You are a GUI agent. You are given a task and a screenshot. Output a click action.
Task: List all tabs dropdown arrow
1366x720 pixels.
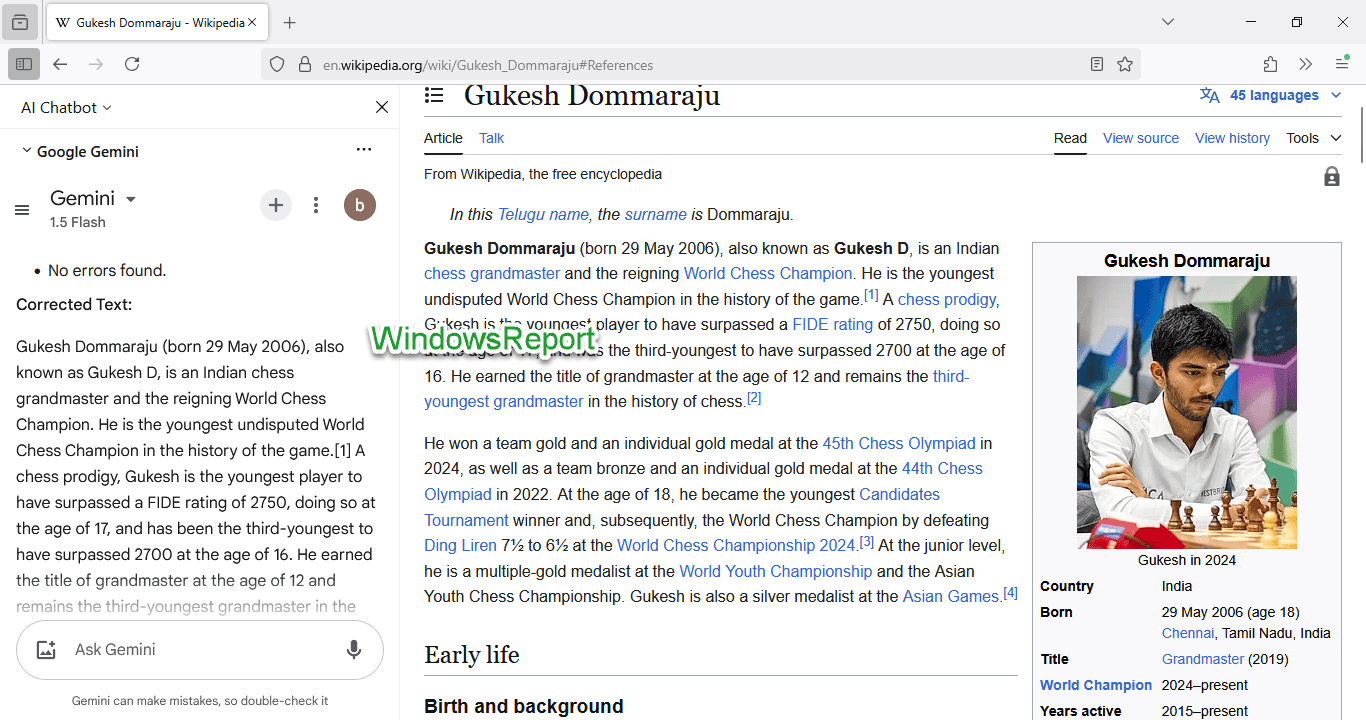pyautogui.click(x=1168, y=22)
